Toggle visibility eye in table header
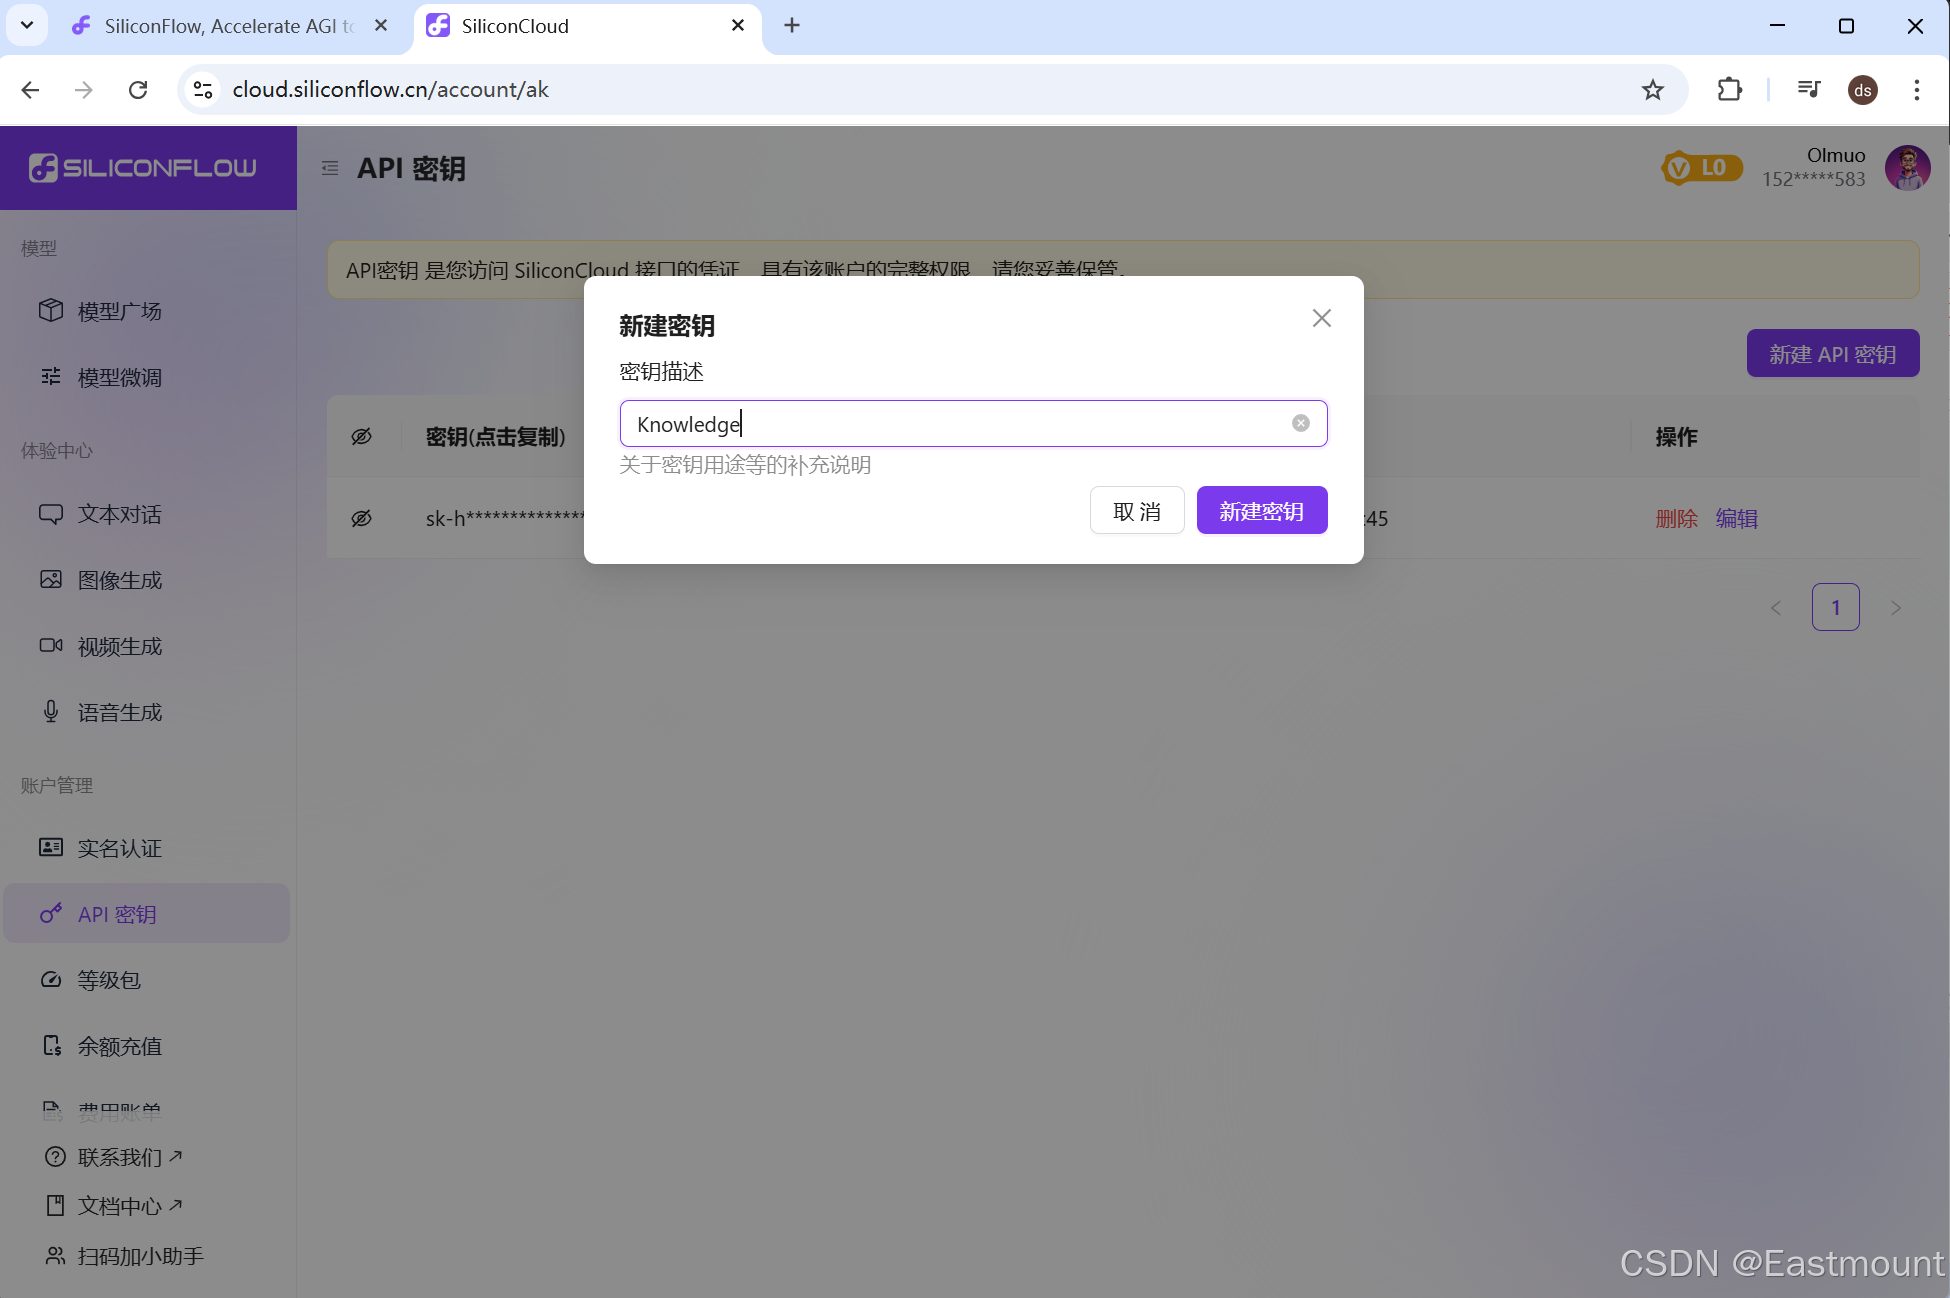The width and height of the screenshot is (1950, 1298). (361, 436)
